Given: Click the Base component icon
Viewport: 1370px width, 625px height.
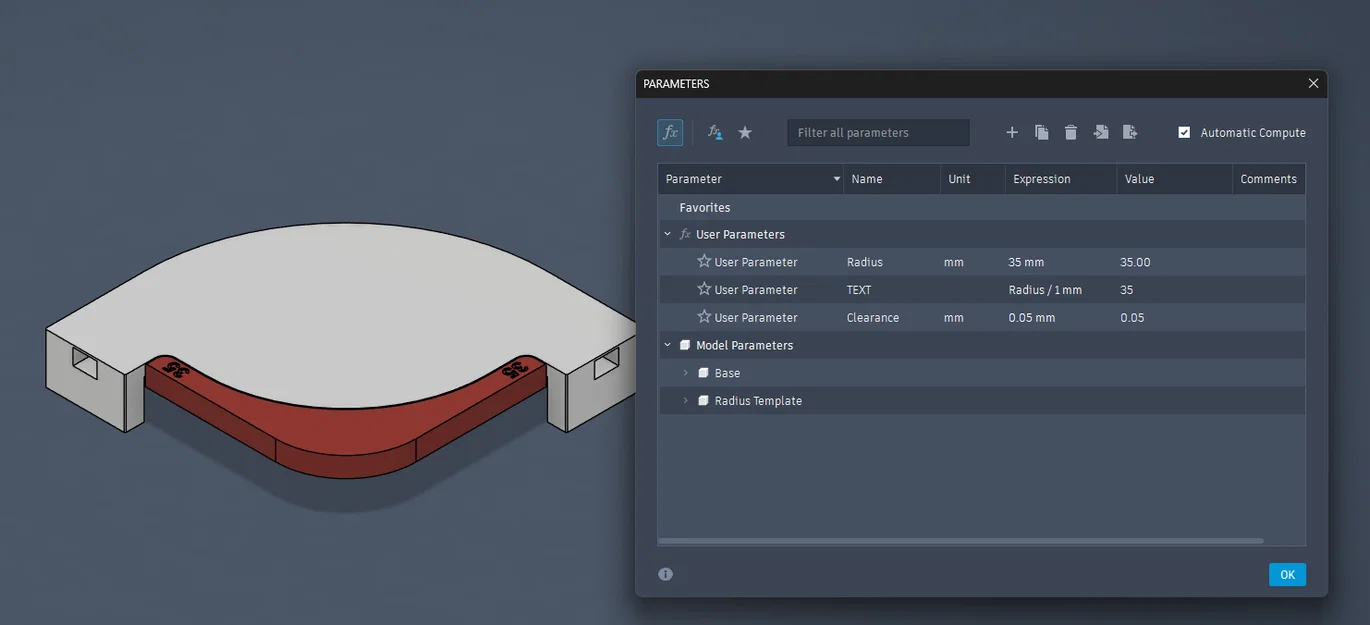Looking at the screenshot, I should (703, 373).
